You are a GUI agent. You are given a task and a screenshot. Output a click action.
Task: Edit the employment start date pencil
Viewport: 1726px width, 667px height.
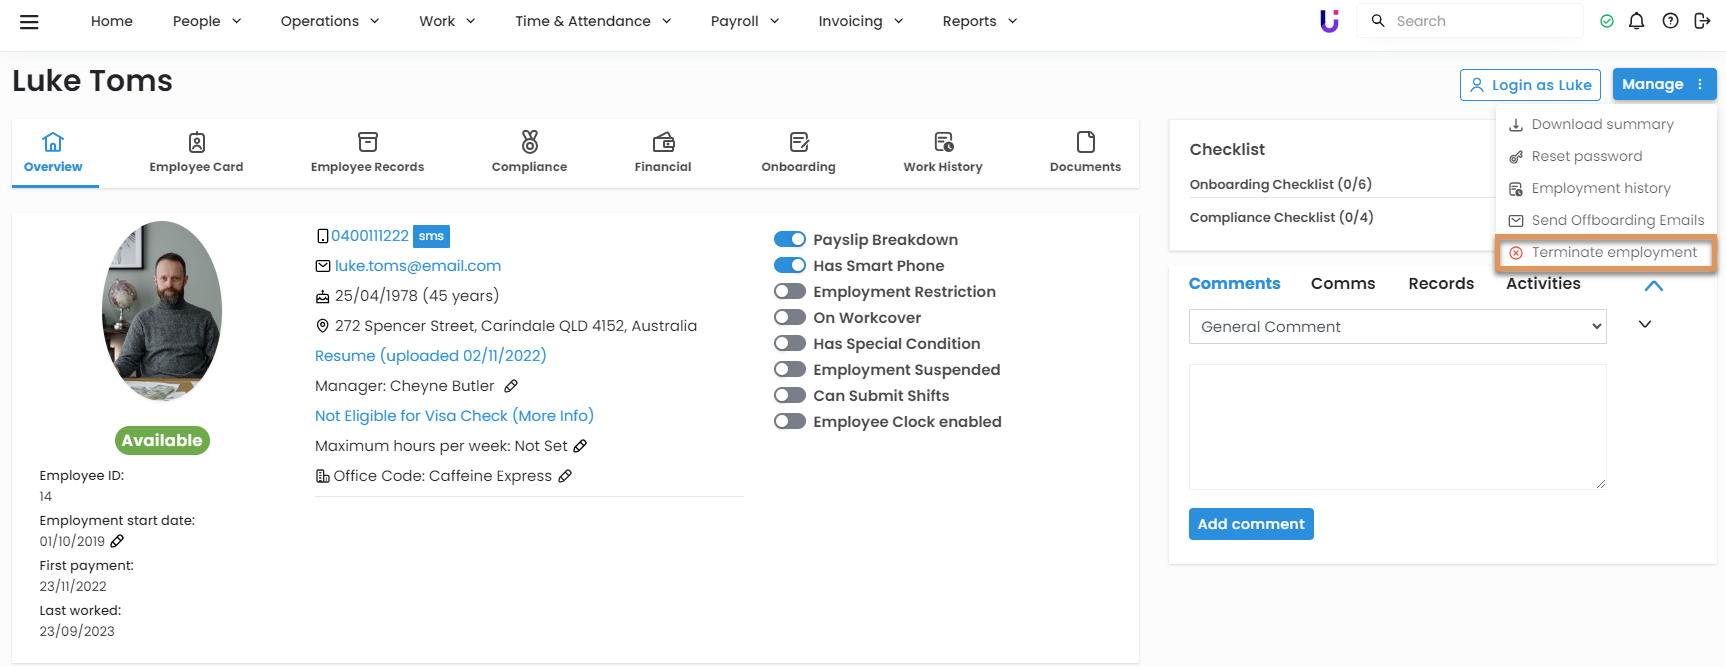117,541
